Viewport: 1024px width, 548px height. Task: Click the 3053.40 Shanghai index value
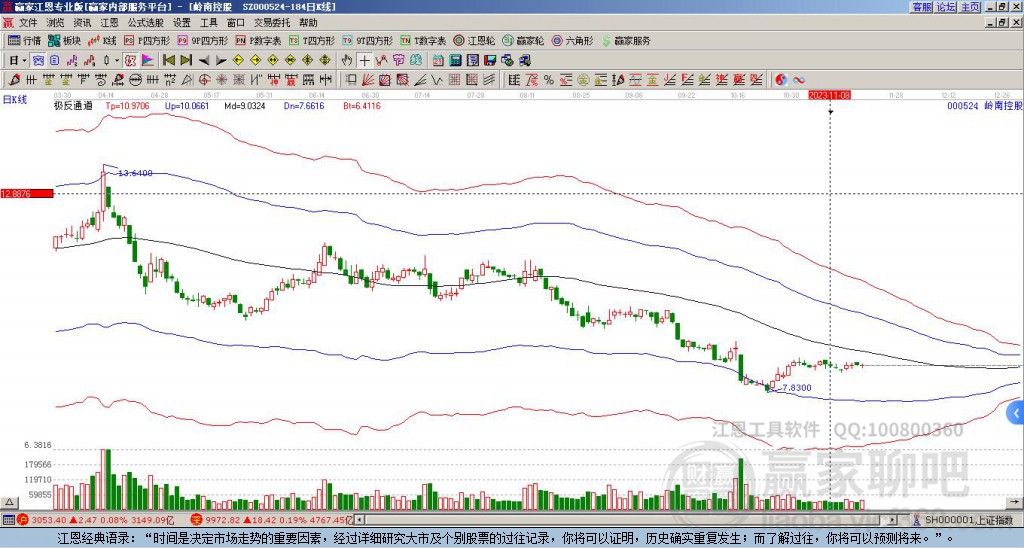49,520
